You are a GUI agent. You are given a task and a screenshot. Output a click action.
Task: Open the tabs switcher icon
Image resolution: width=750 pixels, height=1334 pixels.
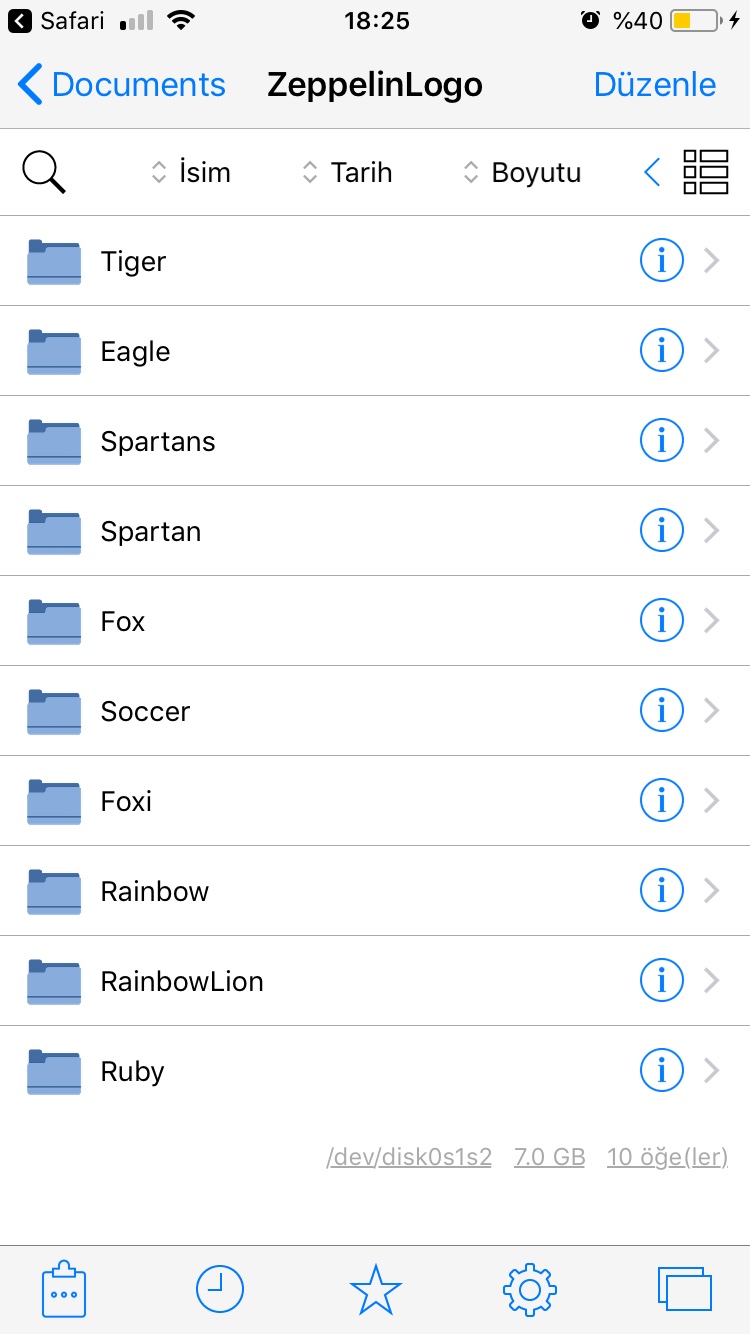tap(685, 1289)
